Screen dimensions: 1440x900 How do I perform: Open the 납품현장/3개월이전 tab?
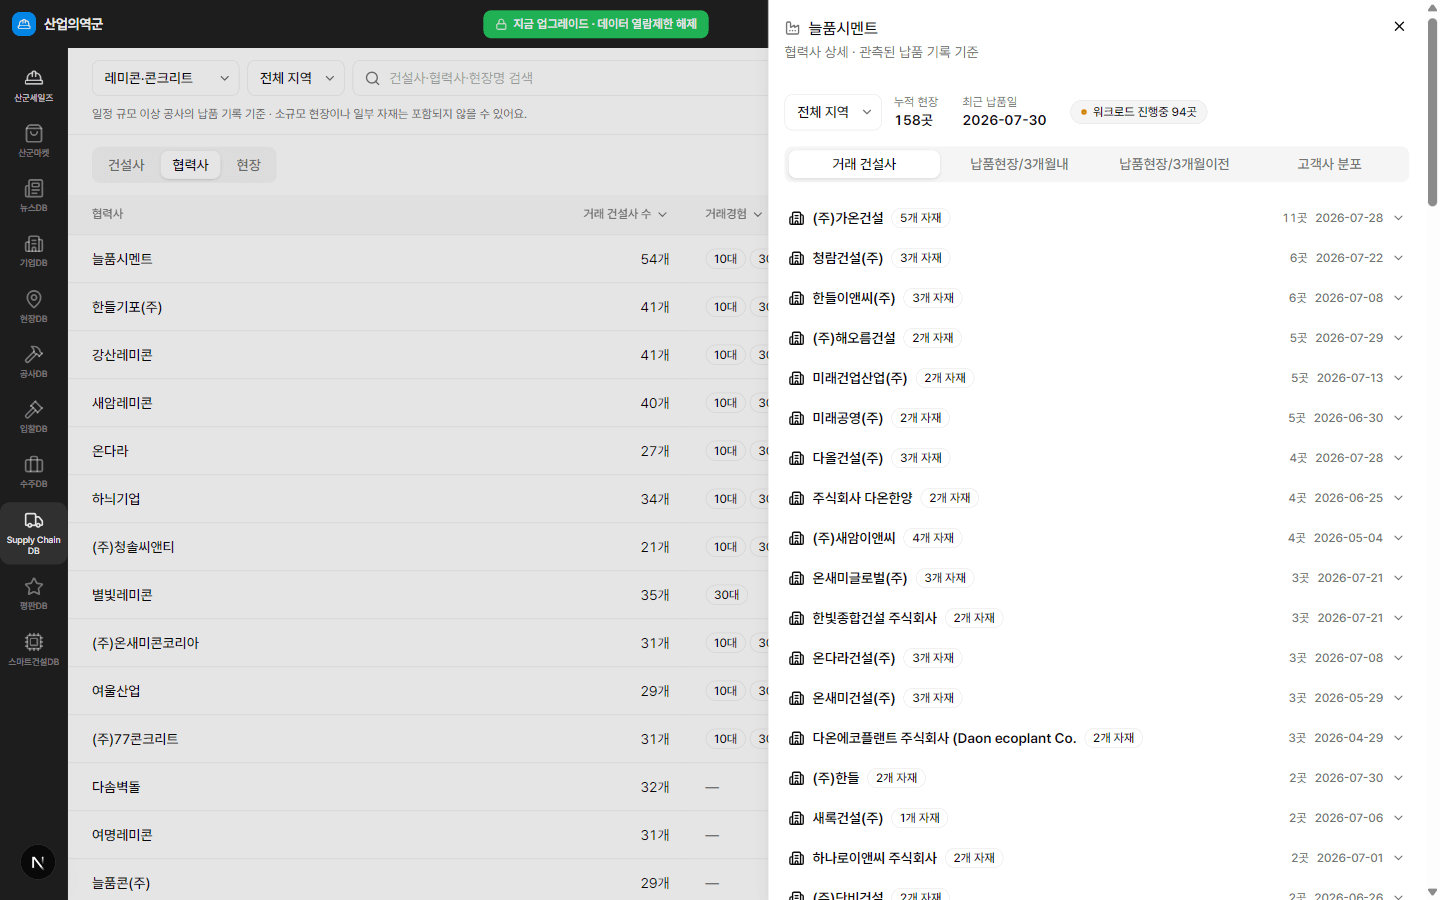pyautogui.click(x=1174, y=164)
